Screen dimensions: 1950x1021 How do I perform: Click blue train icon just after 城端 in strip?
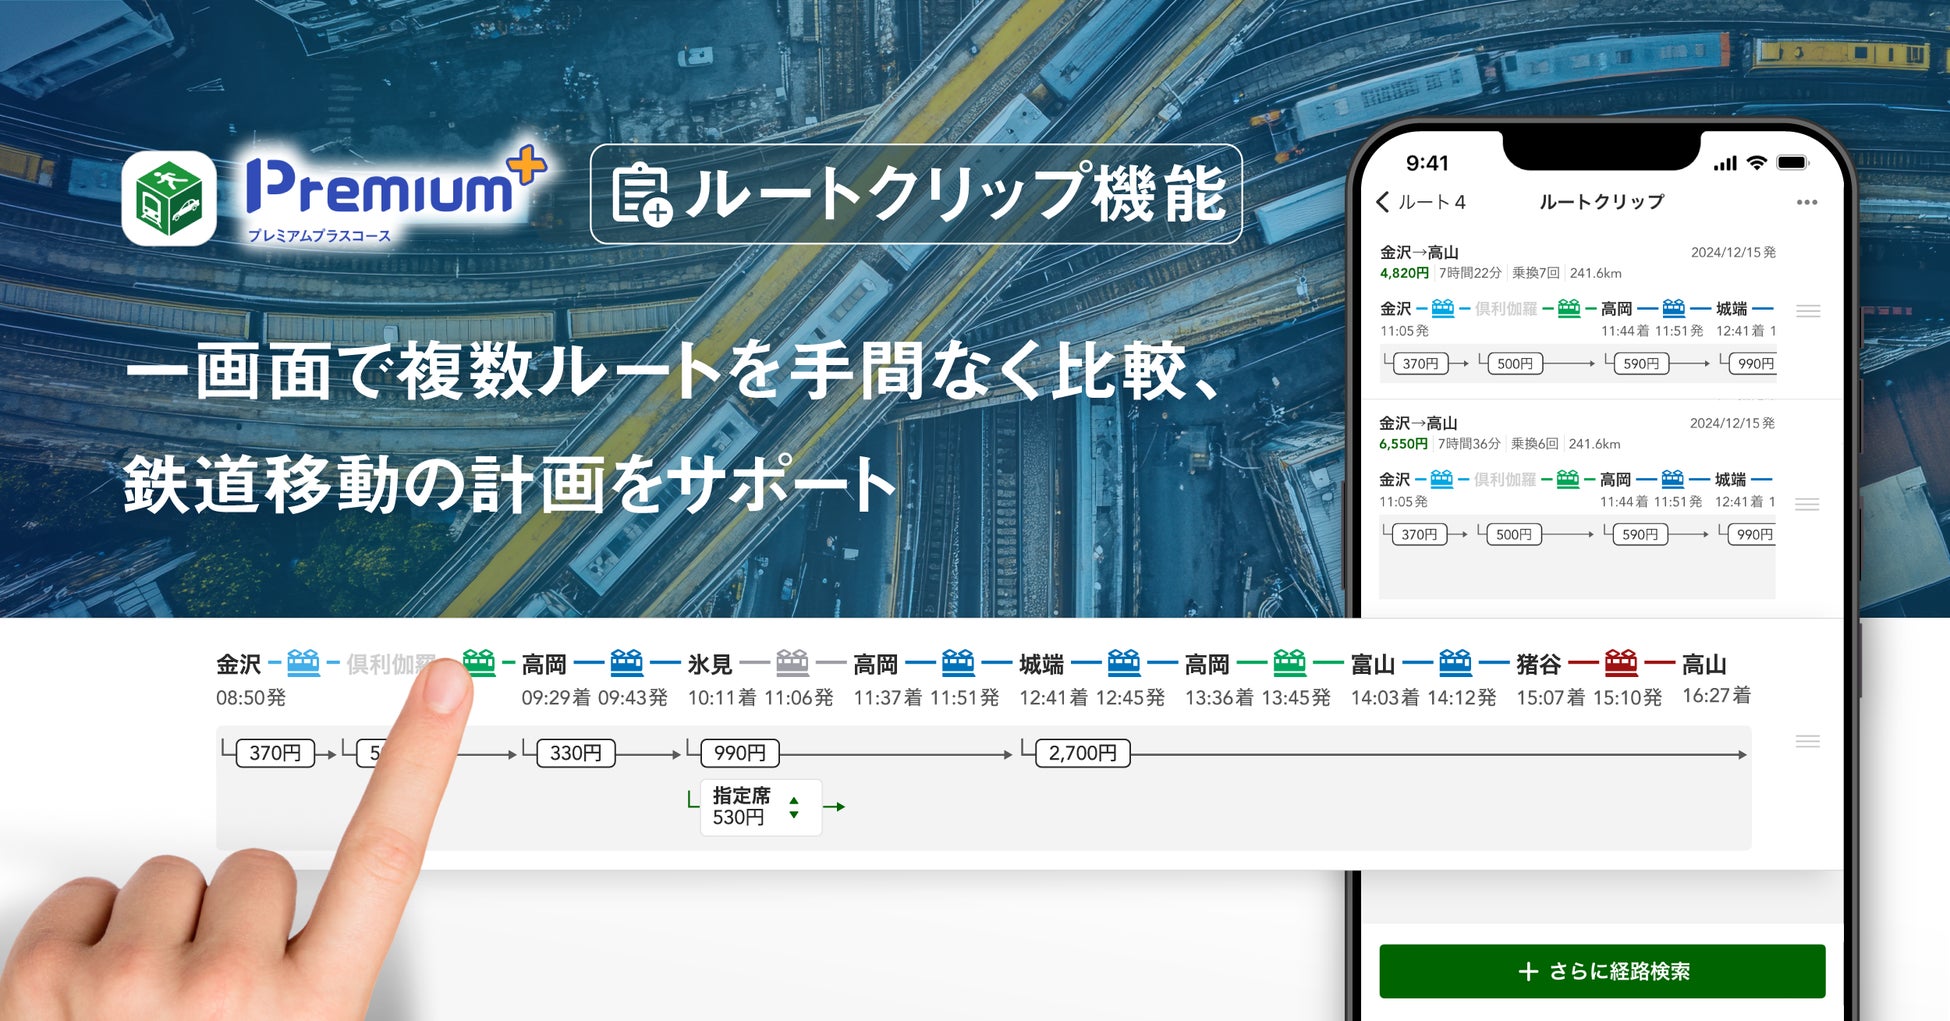tap(1124, 662)
